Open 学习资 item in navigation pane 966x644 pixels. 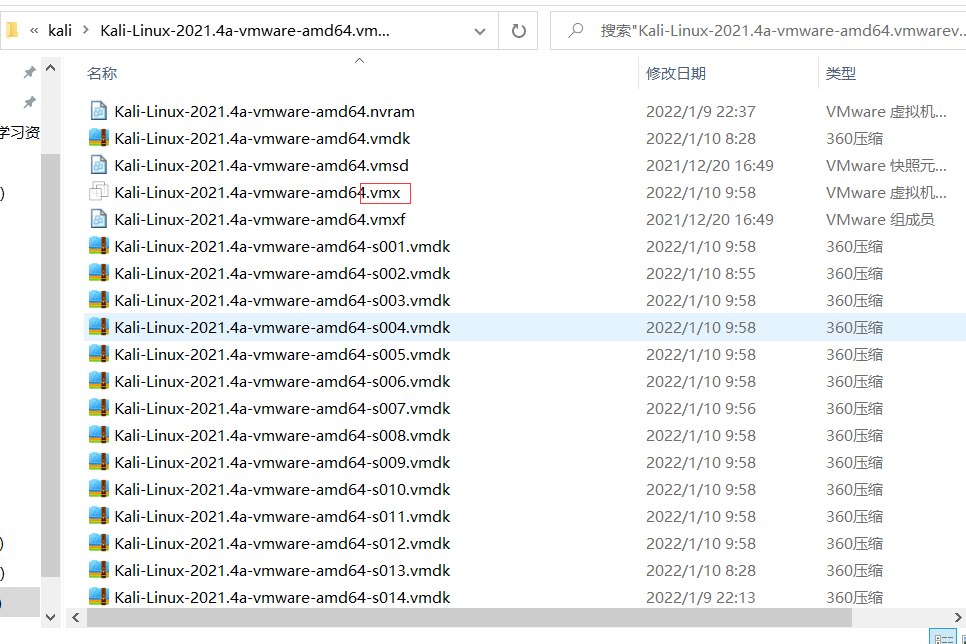20,132
